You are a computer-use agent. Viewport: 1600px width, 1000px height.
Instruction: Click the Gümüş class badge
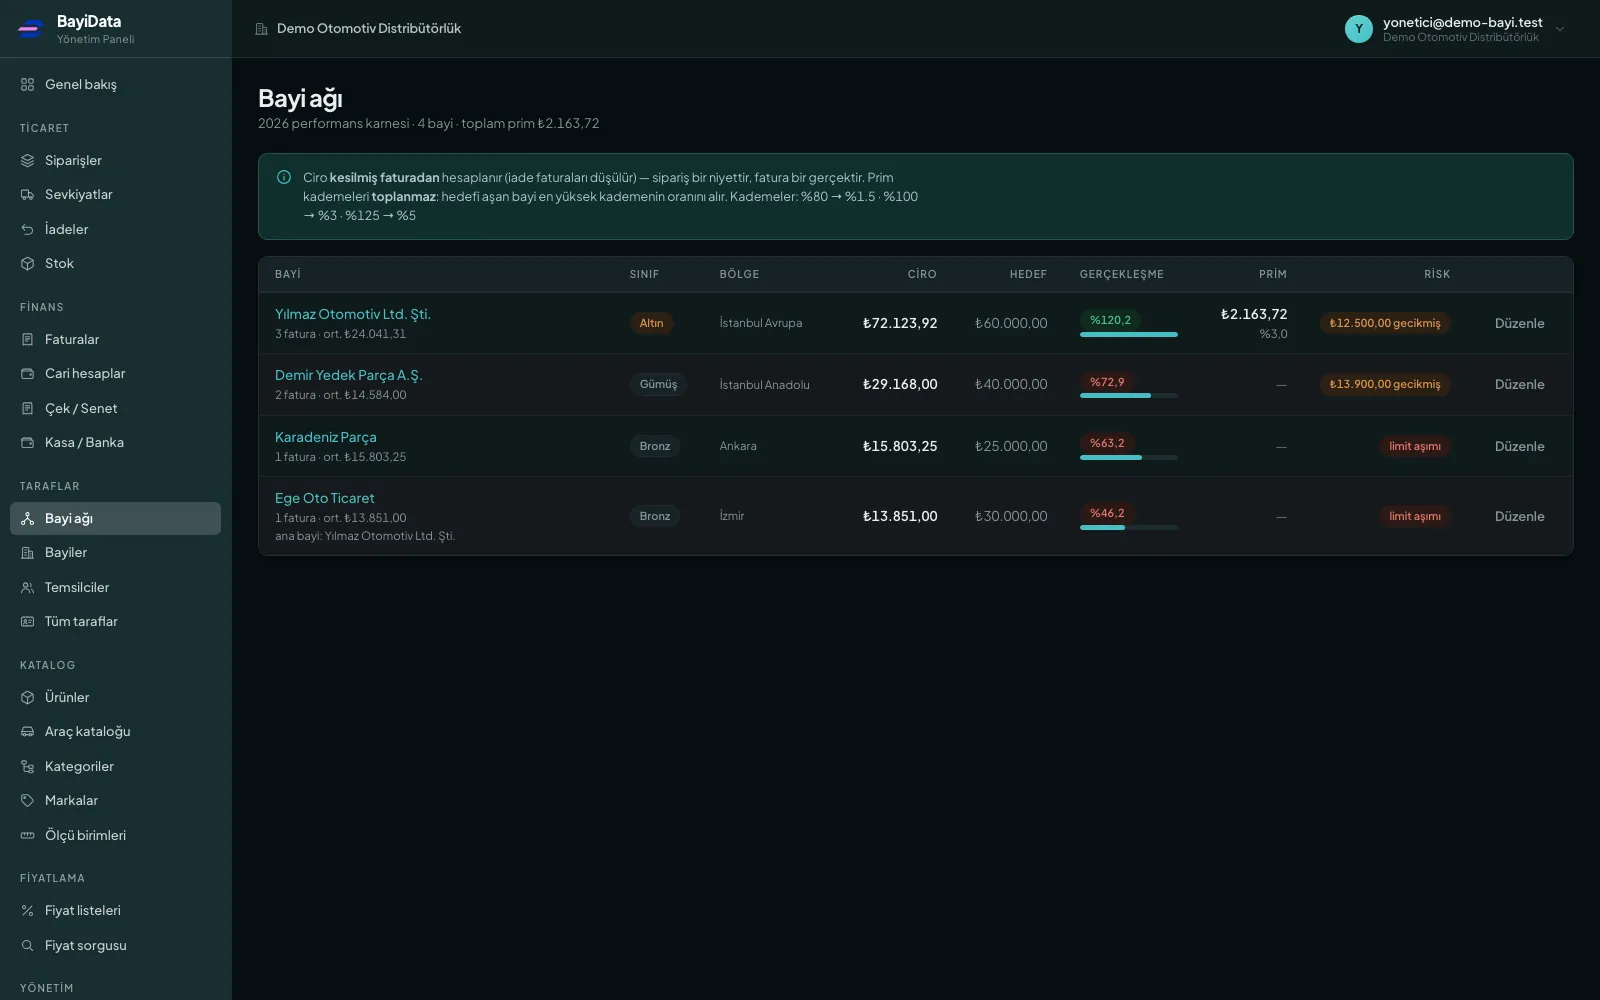[x=658, y=384]
